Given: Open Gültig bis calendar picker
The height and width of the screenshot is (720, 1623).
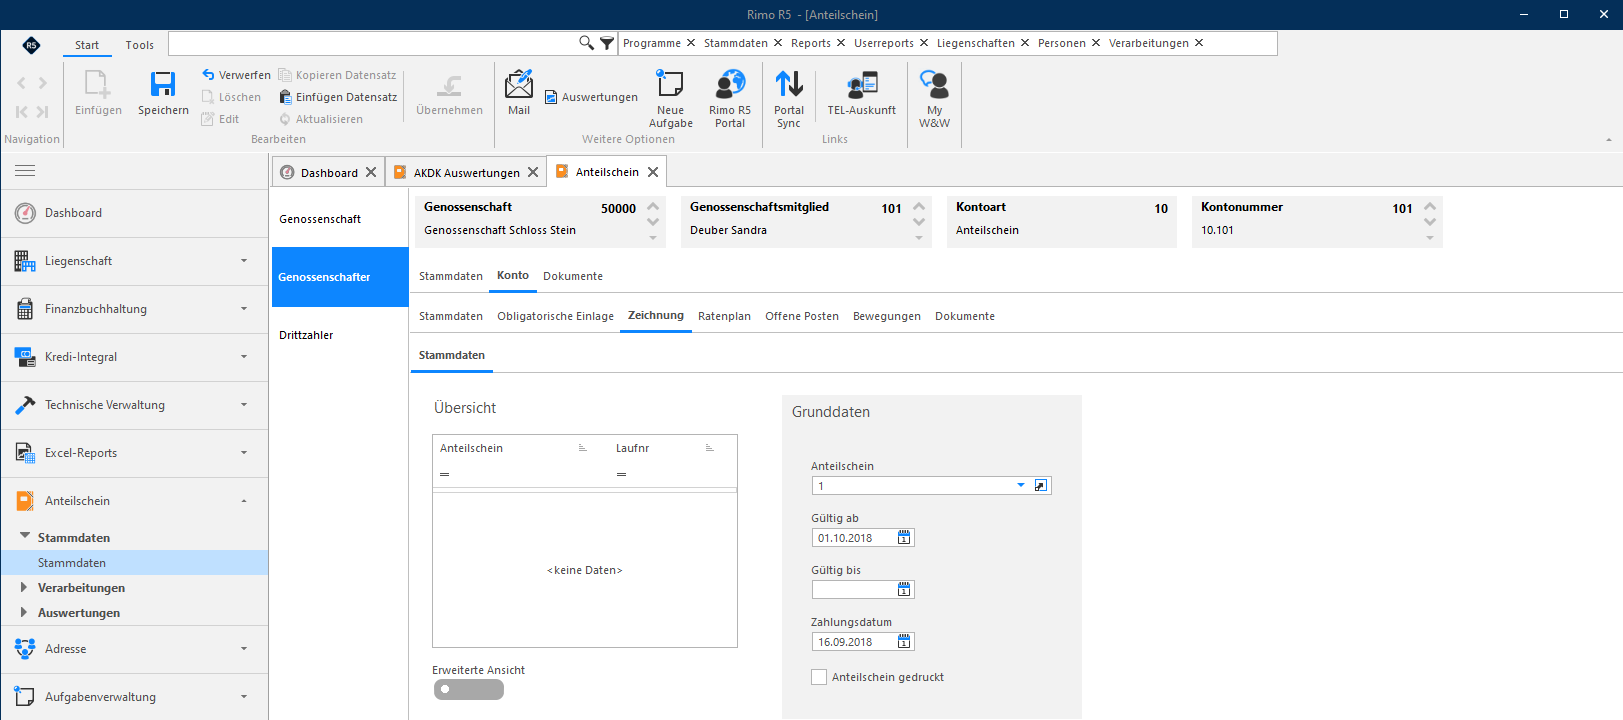Looking at the screenshot, I should (x=904, y=590).
